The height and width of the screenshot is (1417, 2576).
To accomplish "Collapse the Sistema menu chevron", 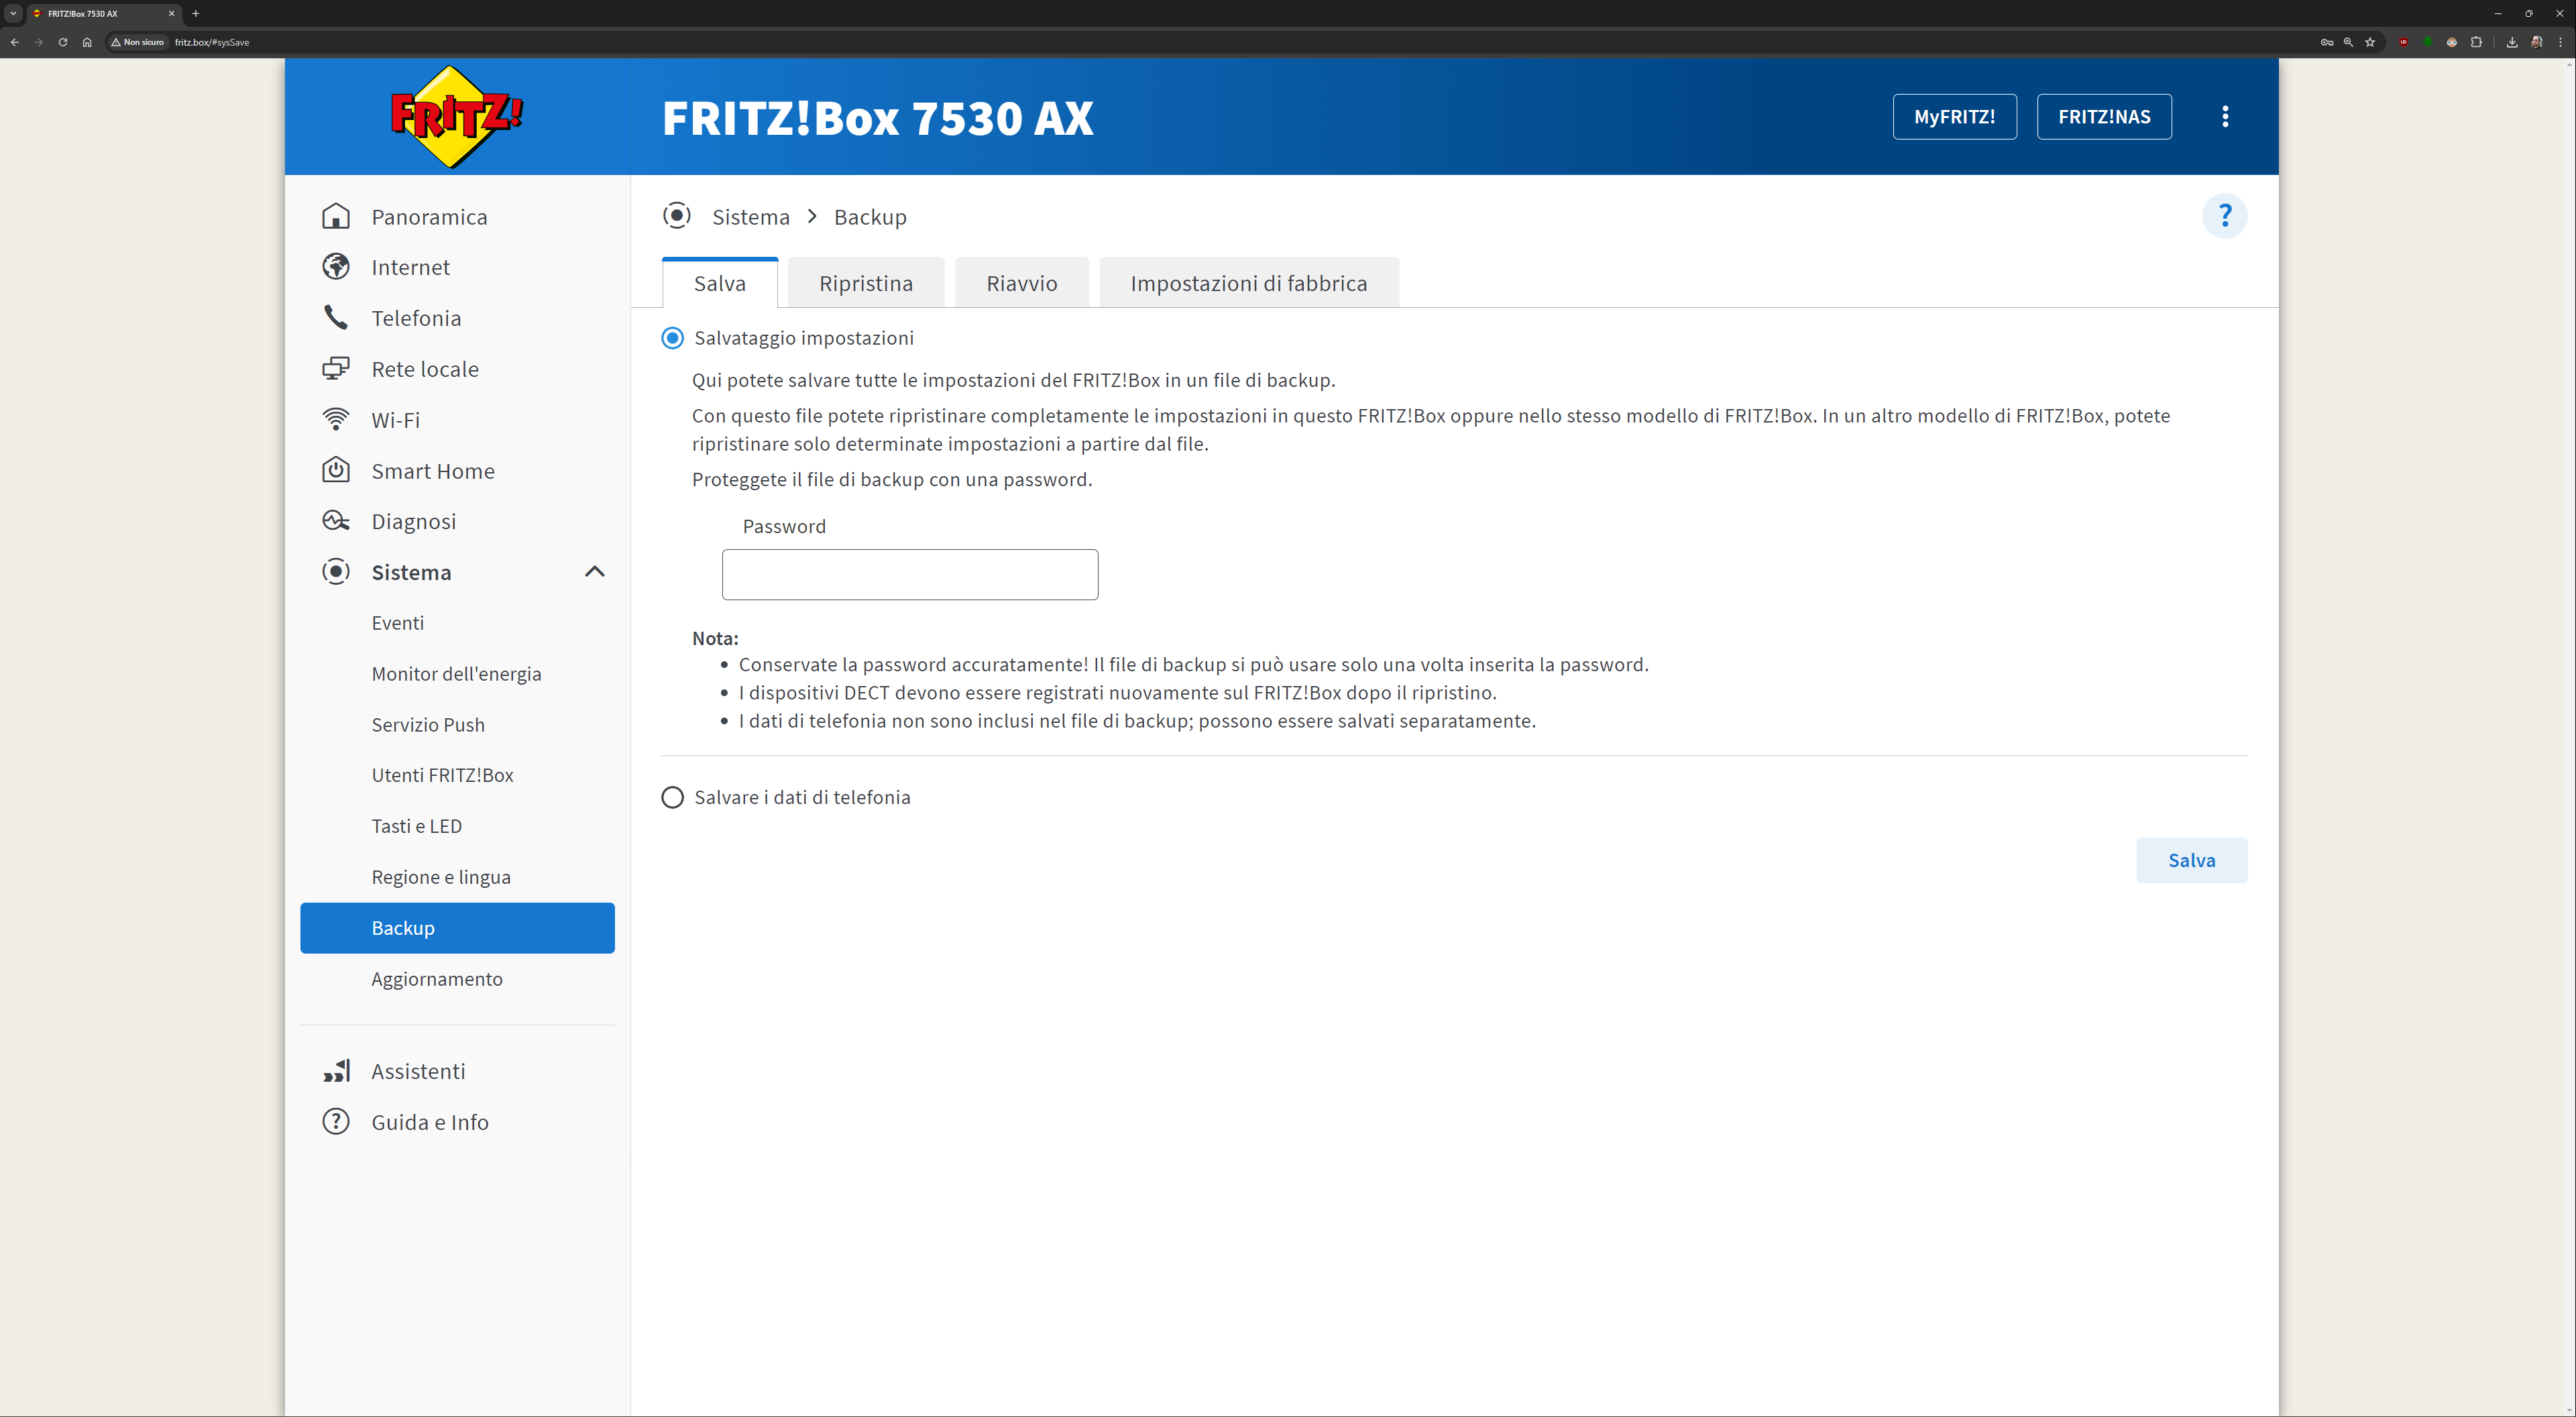I will click(595, 572).
